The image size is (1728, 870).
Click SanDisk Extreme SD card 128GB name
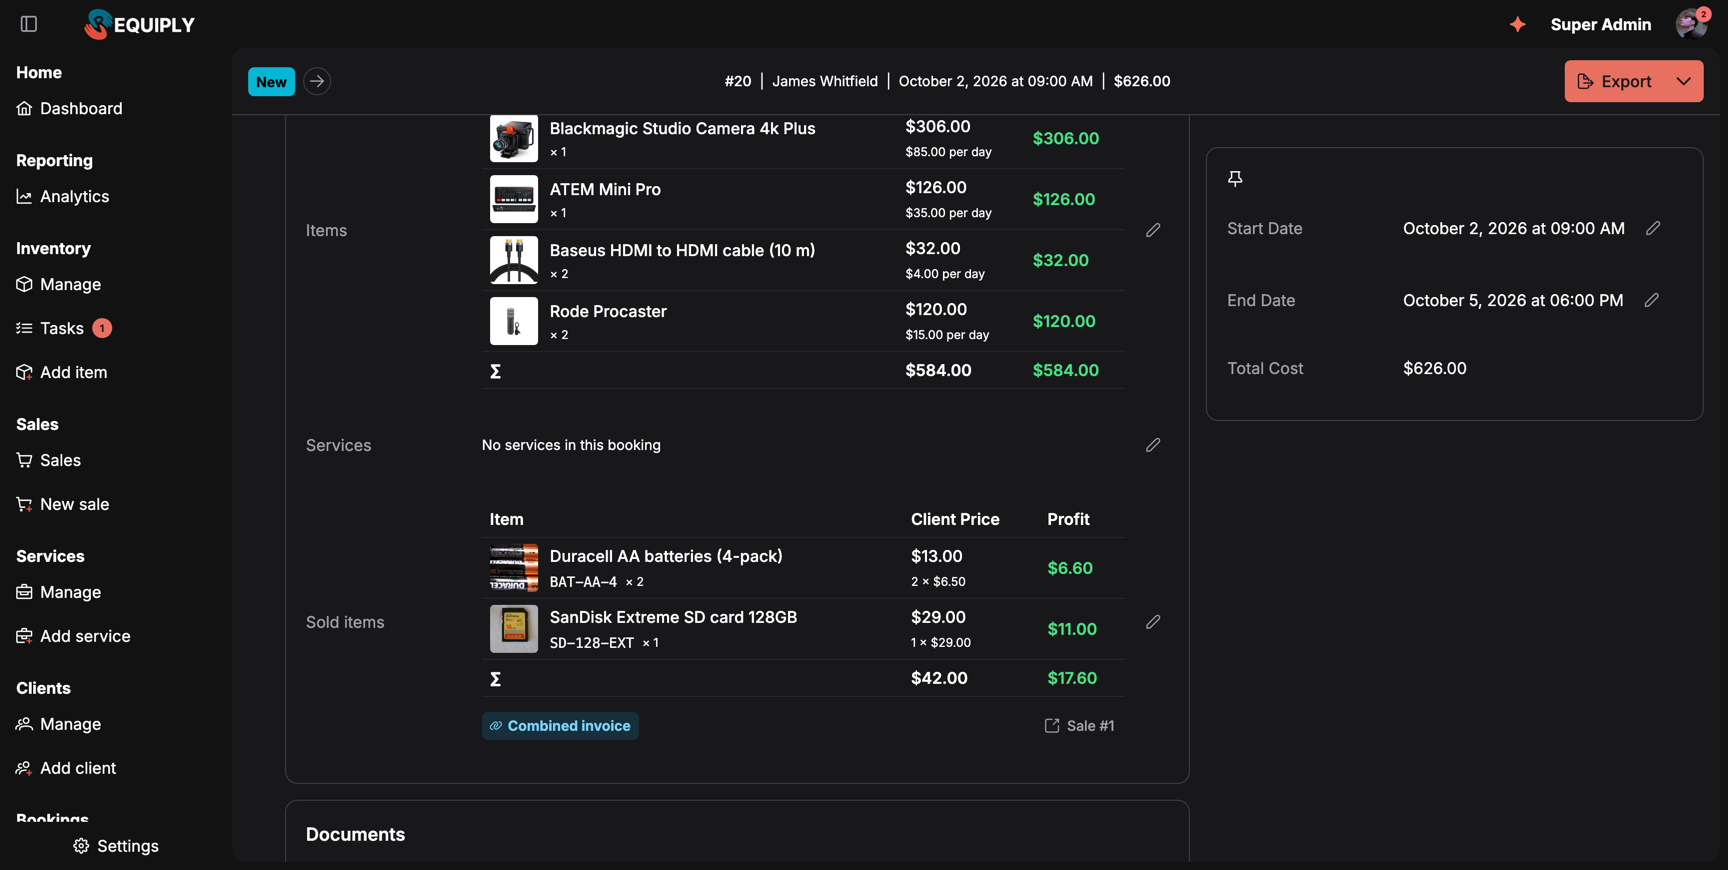673,617
